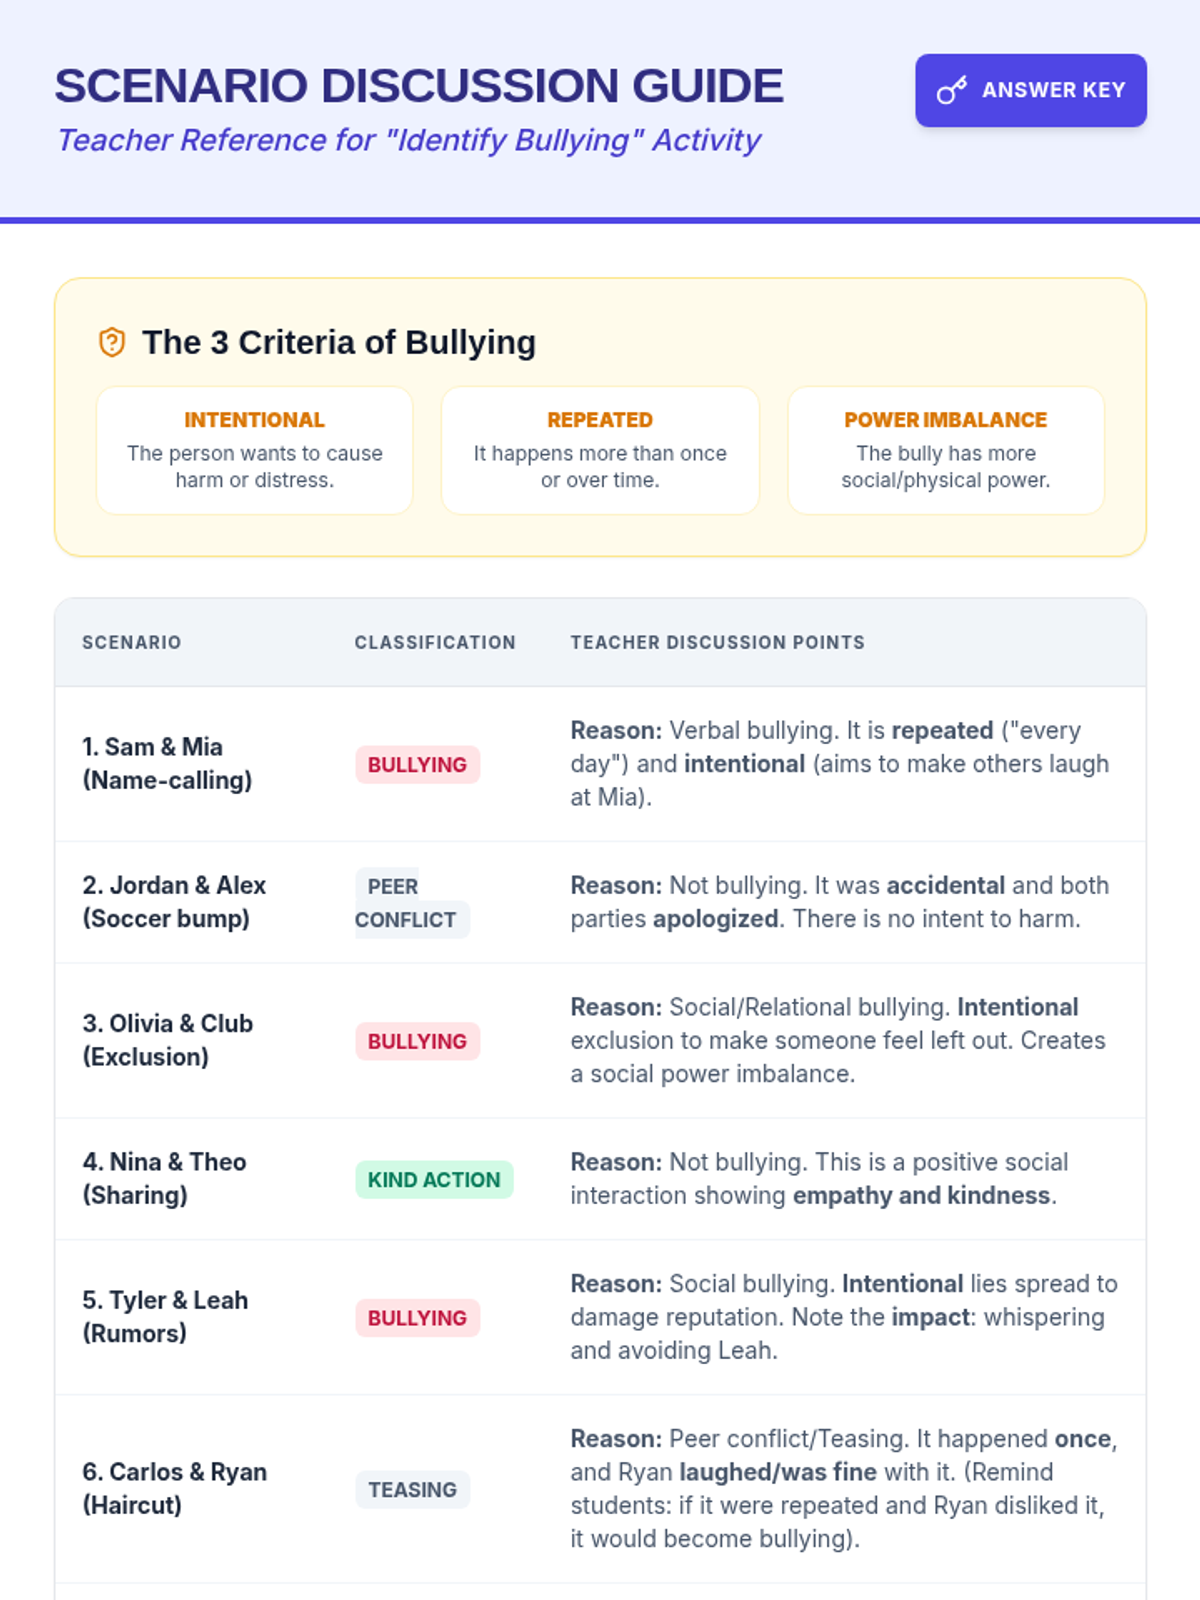Click the key icon in Answer Key
Screen dimensions: 1200x1600
pos(952,90)
